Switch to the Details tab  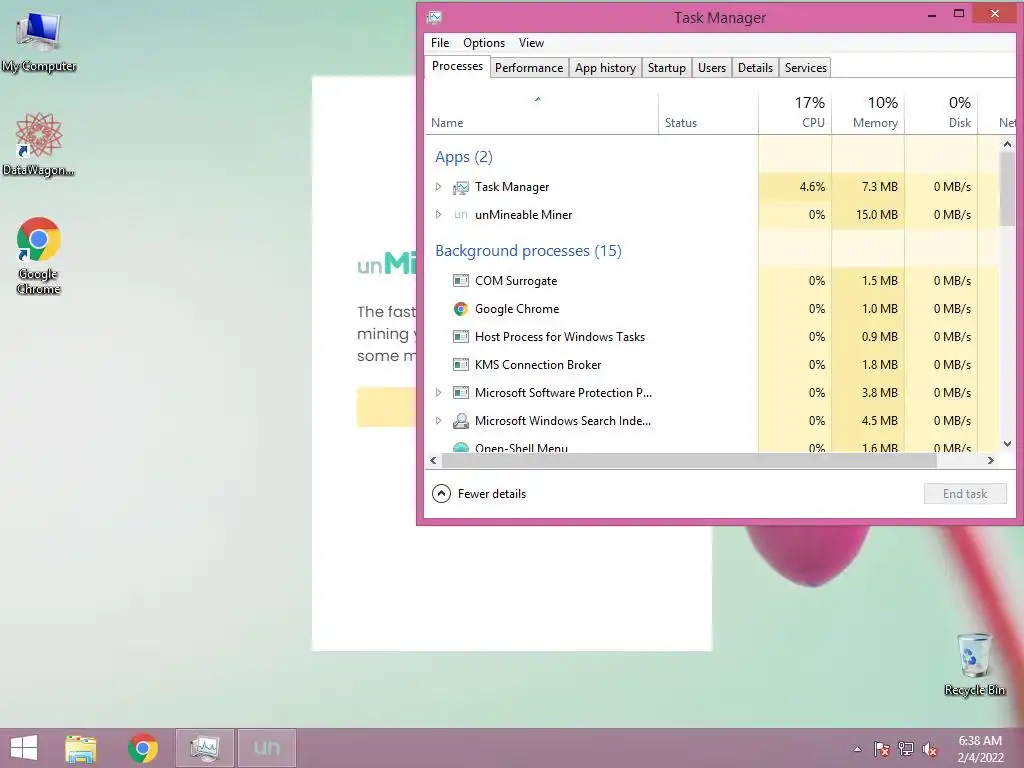[x=756, y=67]
